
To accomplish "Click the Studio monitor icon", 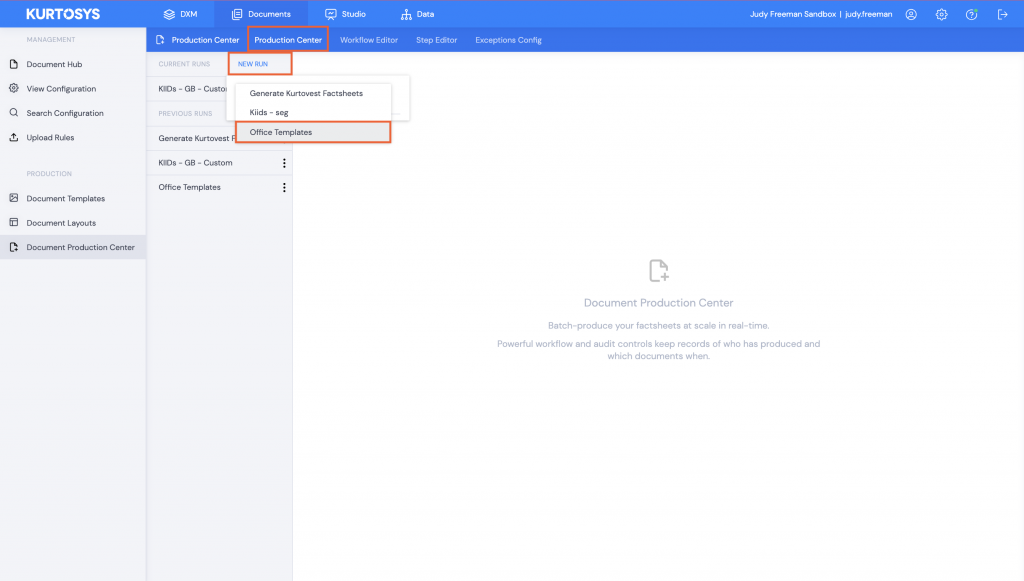I will click(331, 14).
